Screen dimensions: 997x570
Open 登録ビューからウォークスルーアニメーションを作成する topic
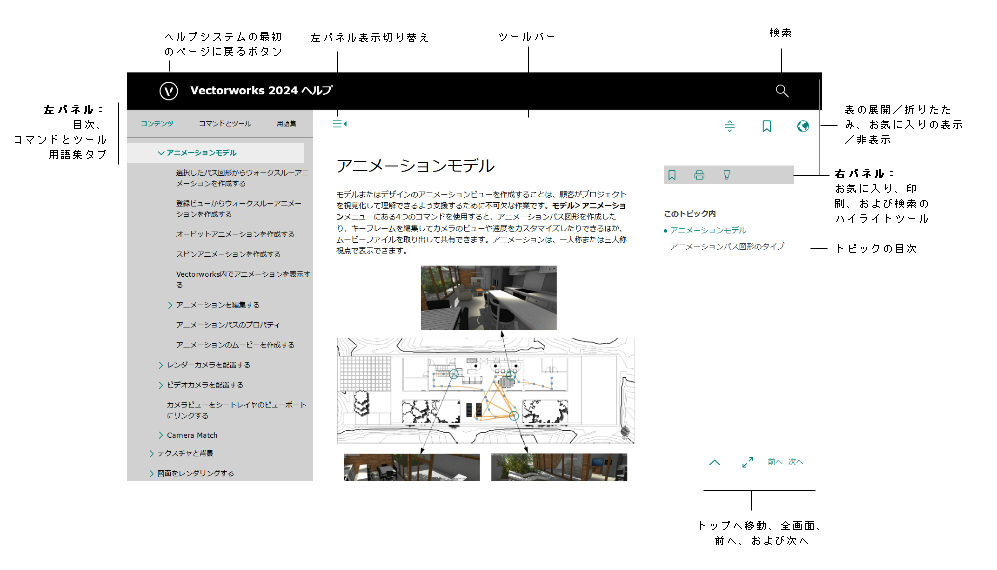pos(239,209)
